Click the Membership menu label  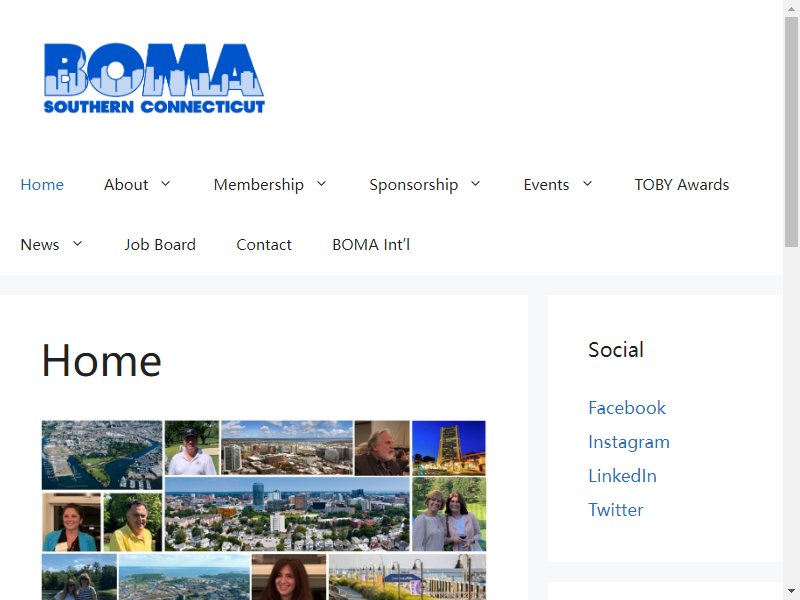pyautogui.click(x=259, y=184)
